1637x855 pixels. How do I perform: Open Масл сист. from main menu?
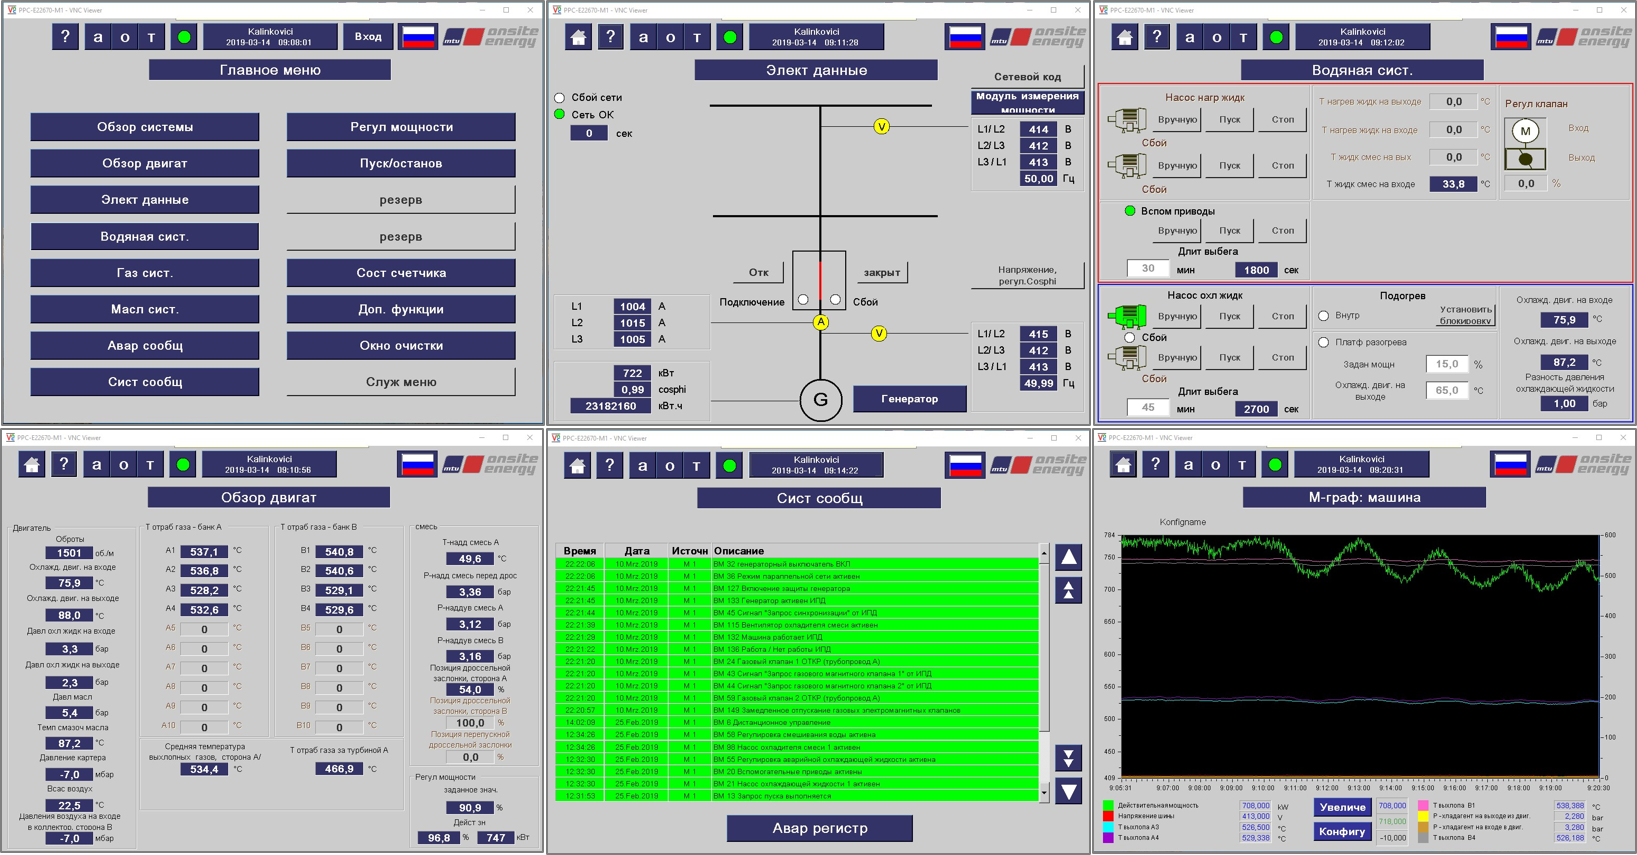[x=145, y=309]
